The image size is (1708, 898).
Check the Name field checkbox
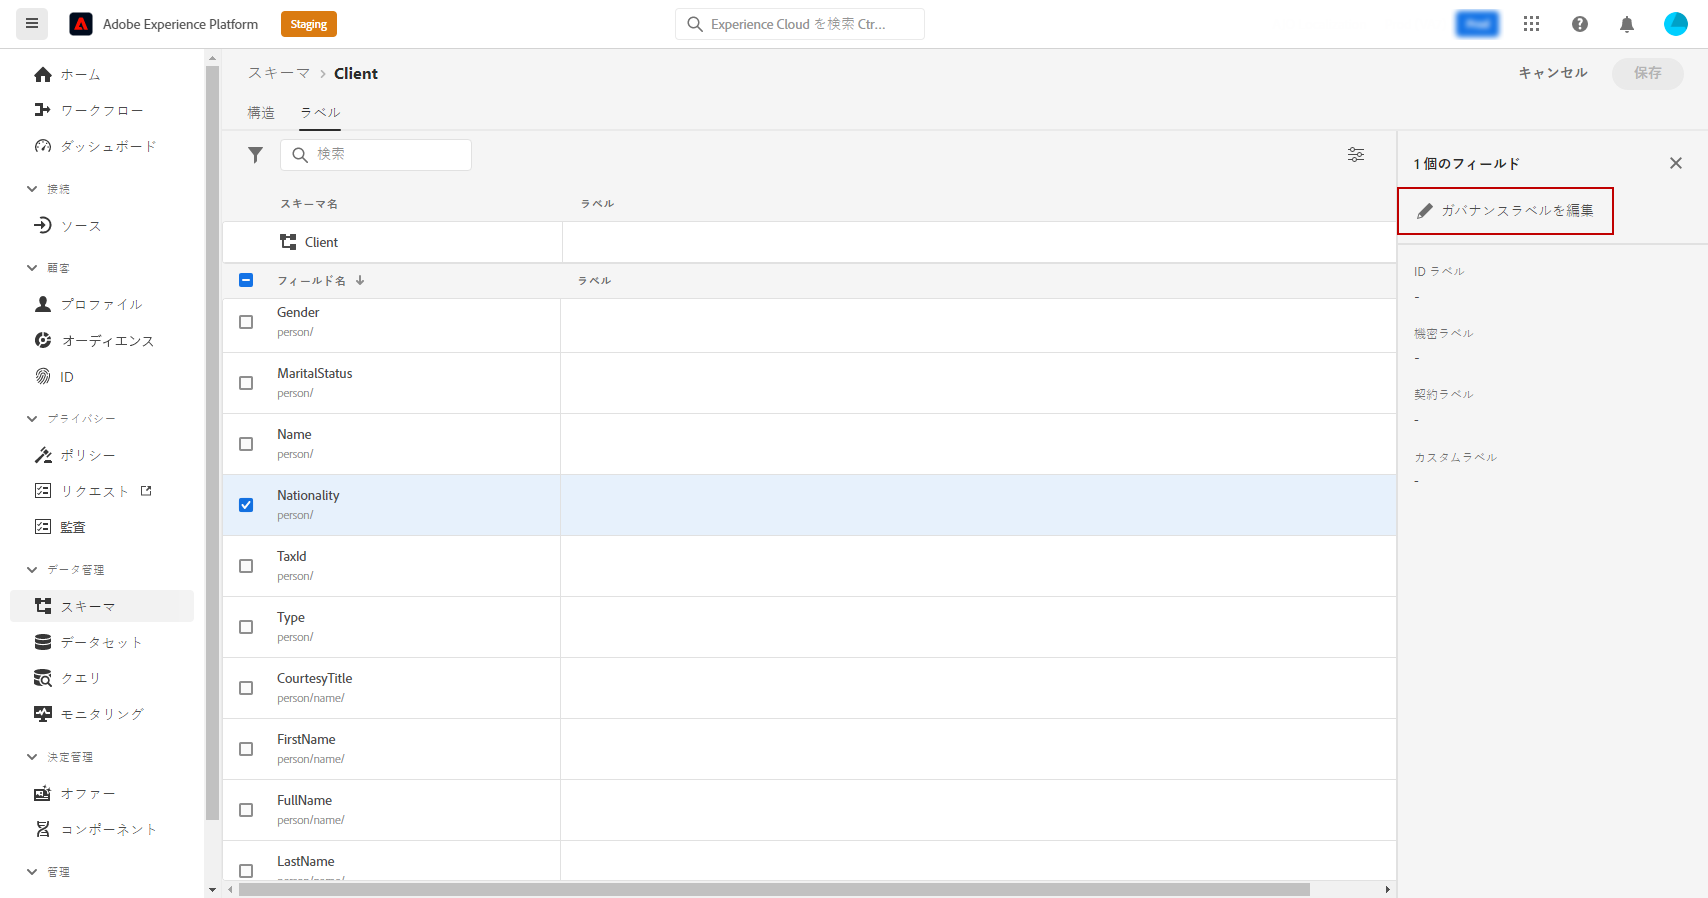pyautogui.click(x=246, y=444)
